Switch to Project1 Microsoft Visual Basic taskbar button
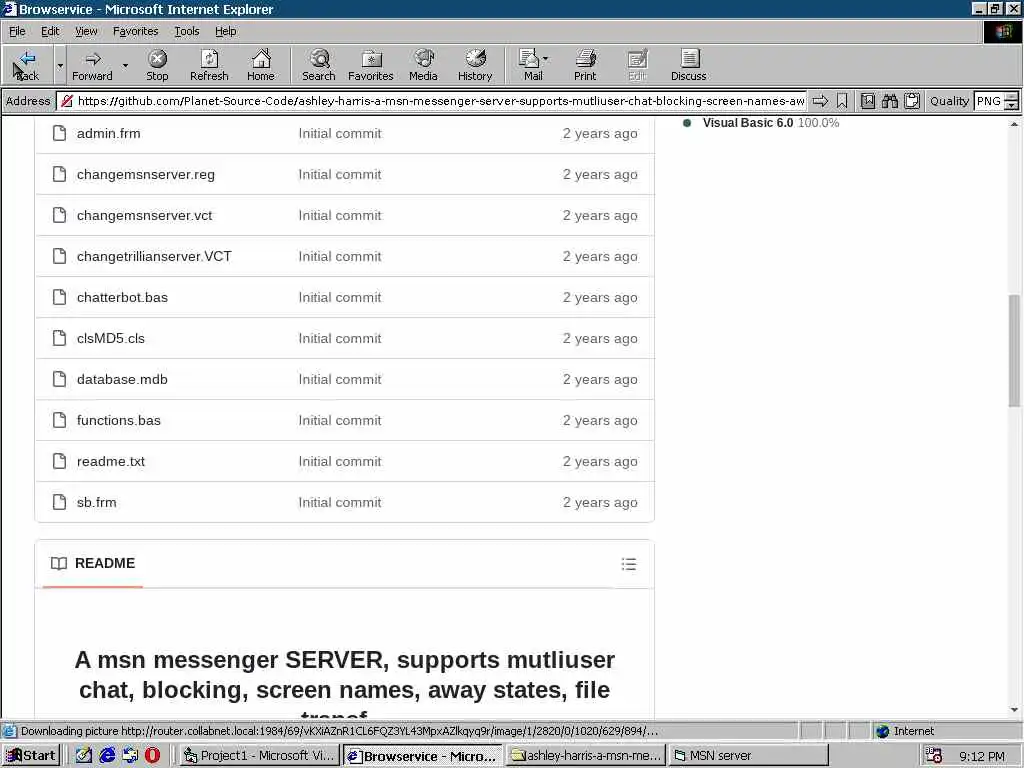Screen dimensions: 1024x768 click(259, 756)
